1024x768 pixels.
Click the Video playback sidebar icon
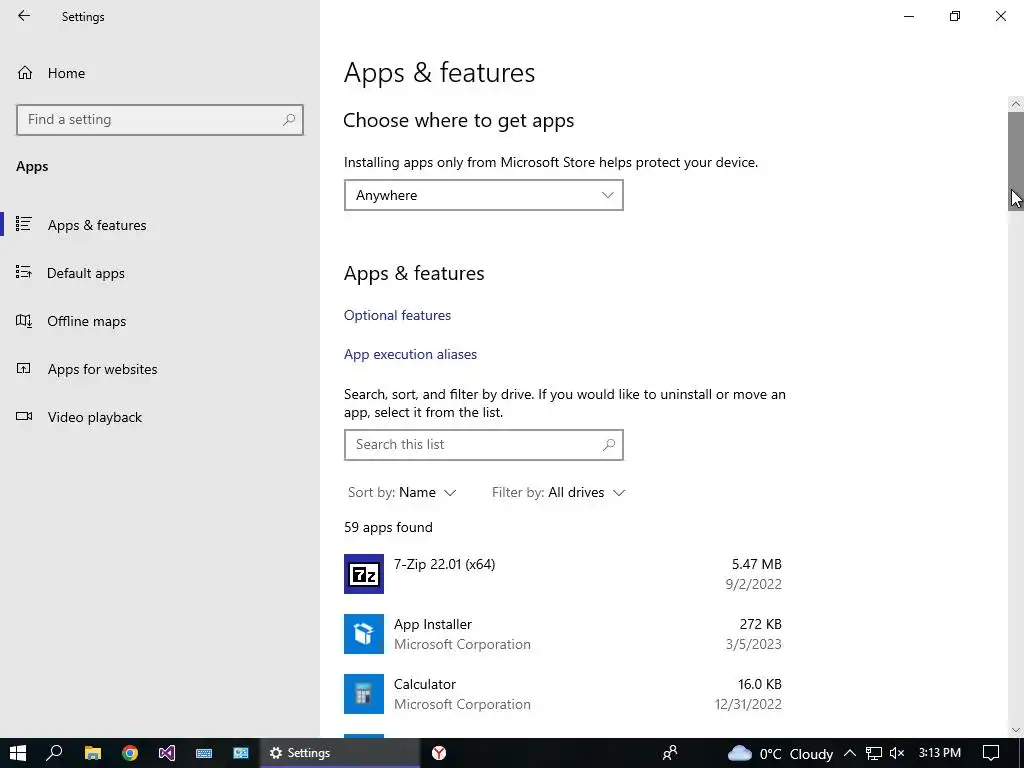[24, 416]
